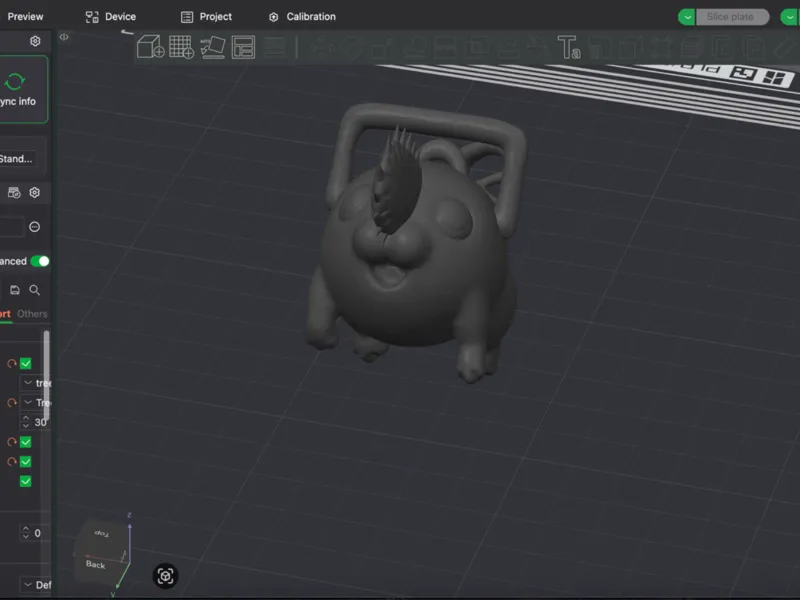The width and height of the screenshot is (800, 600).
Task: Open the Def... dropdown at the bottom
Action: click(x=36, y=585)
